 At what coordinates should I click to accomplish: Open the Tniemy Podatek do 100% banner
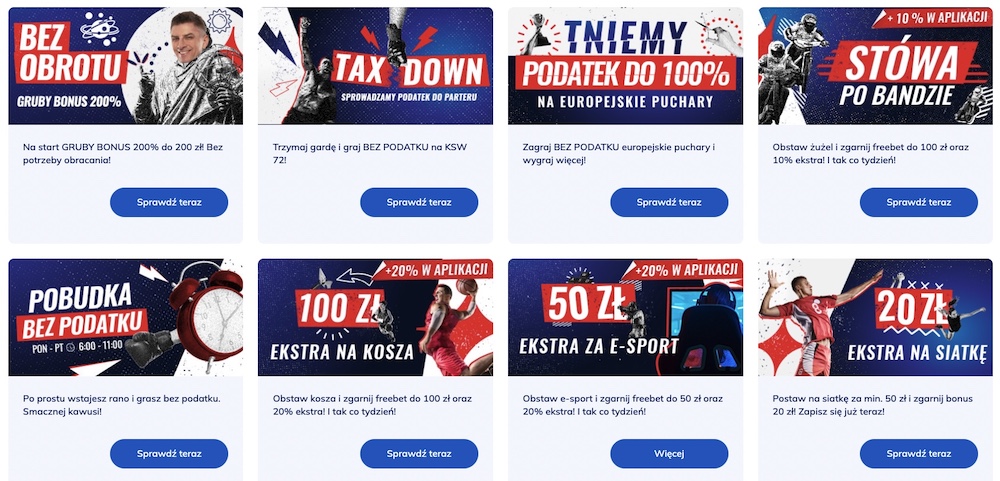[626, 66]
